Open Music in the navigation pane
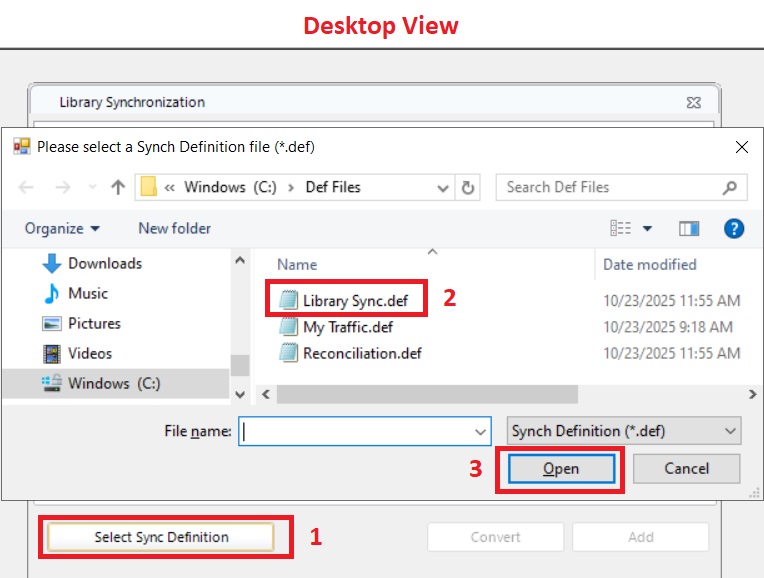 (x=88, y=293)
